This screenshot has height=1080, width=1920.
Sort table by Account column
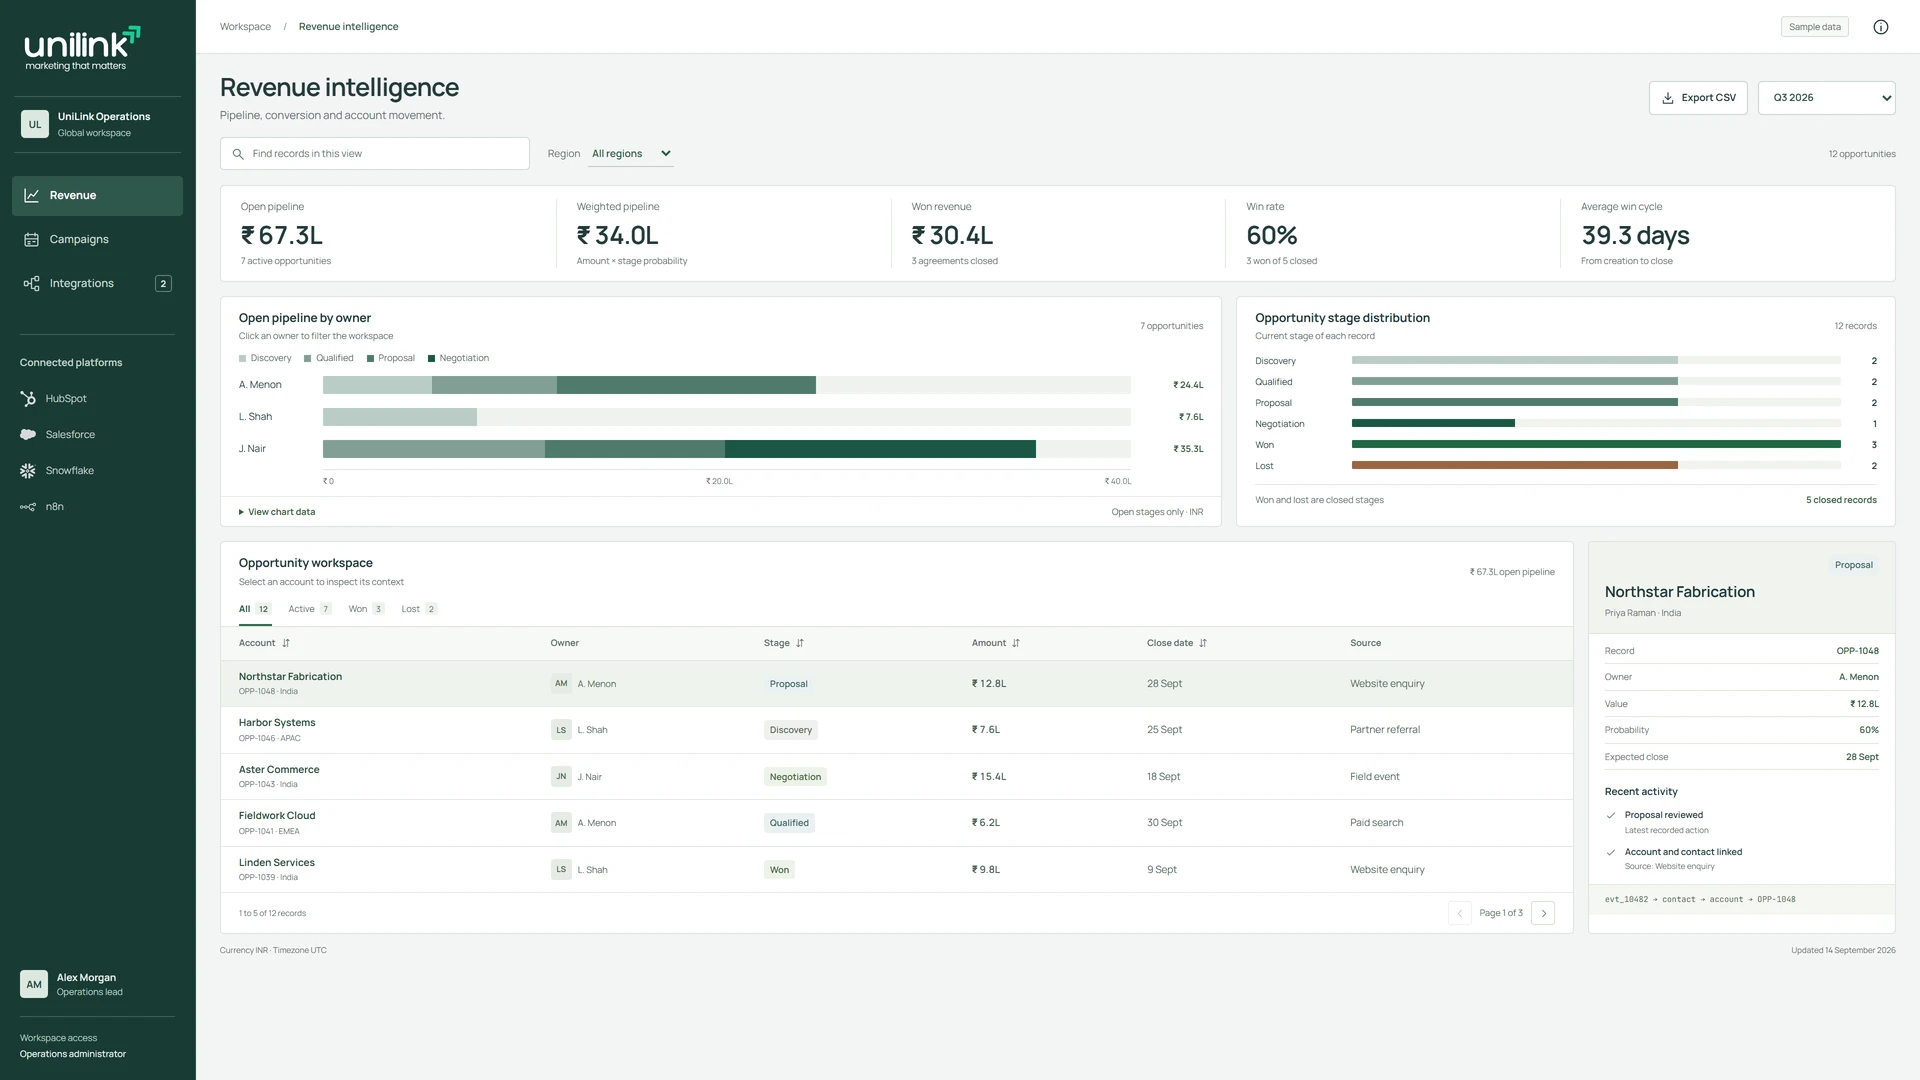[x=264, y=643]
